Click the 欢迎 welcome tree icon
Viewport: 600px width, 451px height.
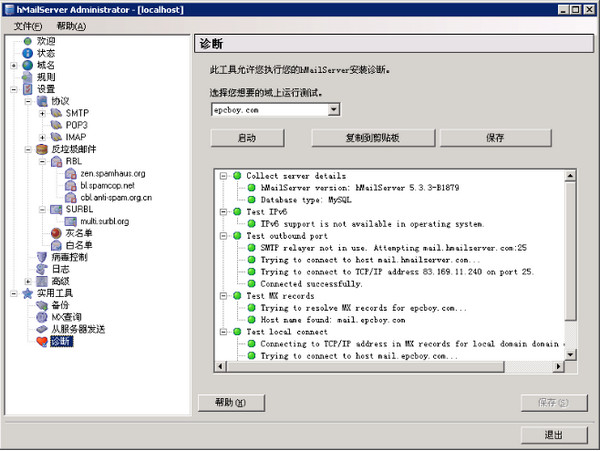28,41
